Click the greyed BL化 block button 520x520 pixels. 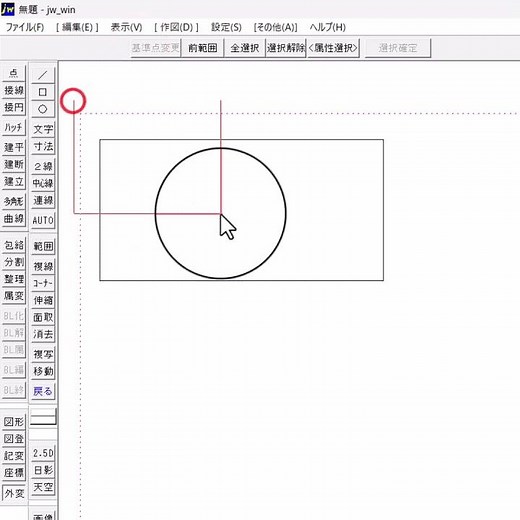[x=14, y=316]
